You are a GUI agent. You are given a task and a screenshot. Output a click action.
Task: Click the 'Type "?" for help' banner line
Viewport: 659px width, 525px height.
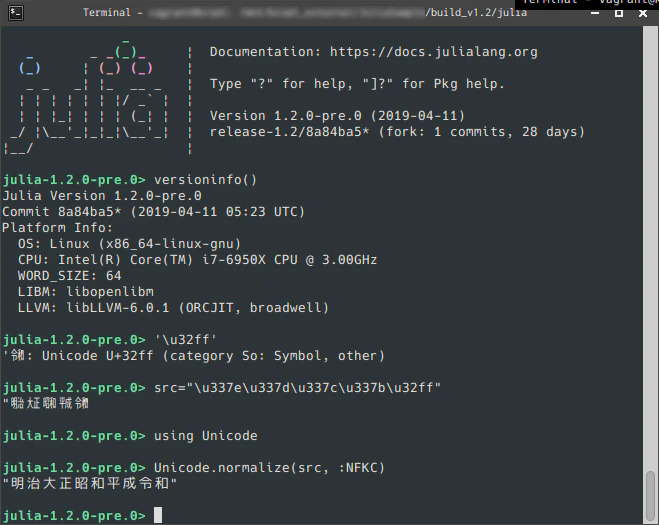click(x=357, y=84)
